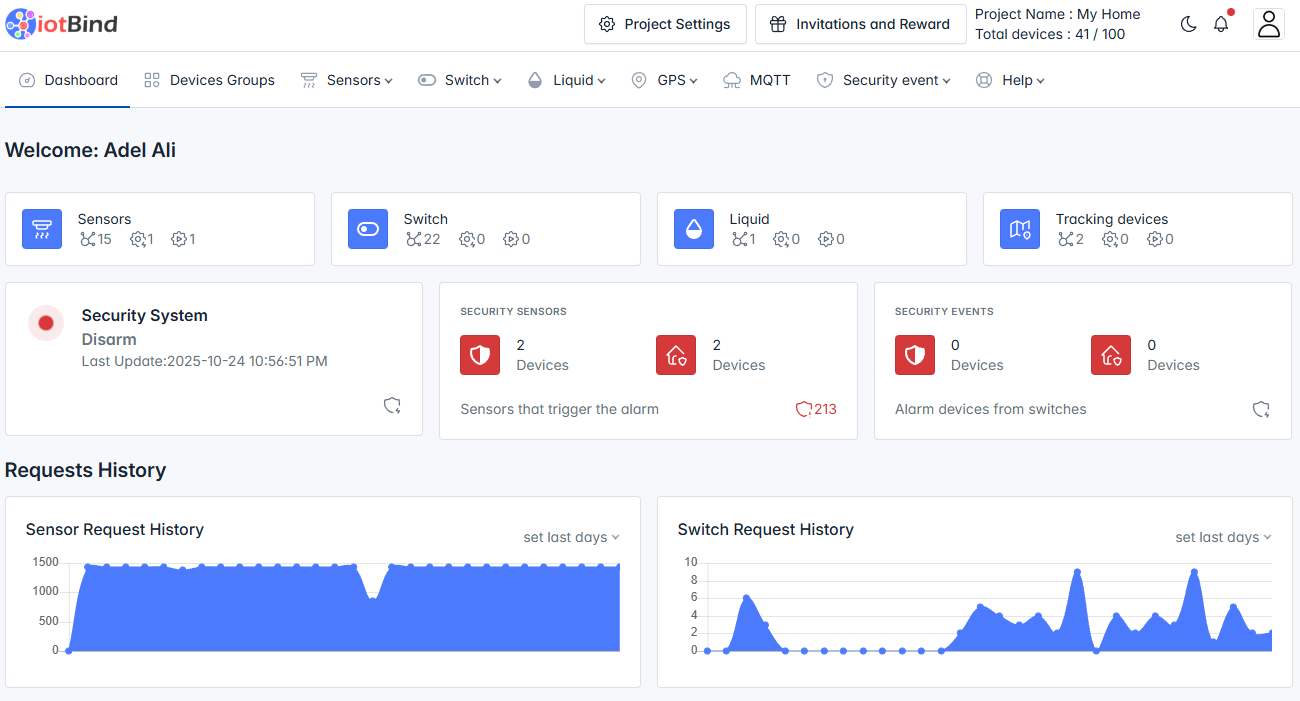Click the Security System refresh shield icon

(x=393, y=405)
